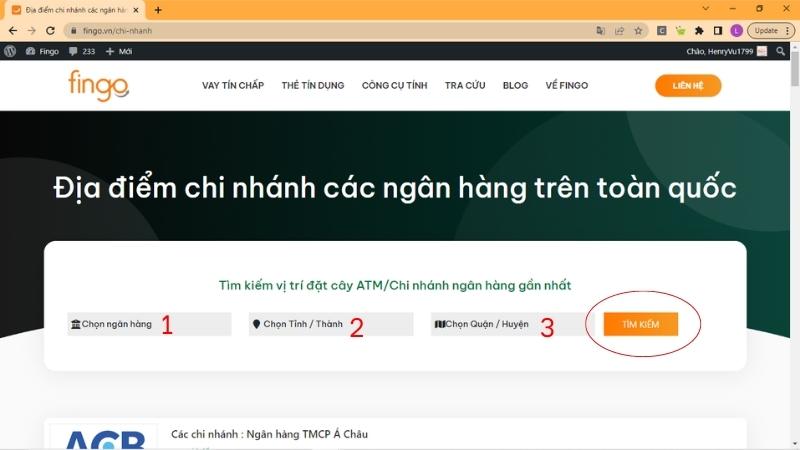The height and width of the screenshot is (450, 800).
Task: Open the HenryVu1799 account menu
Action: point(727,51)
